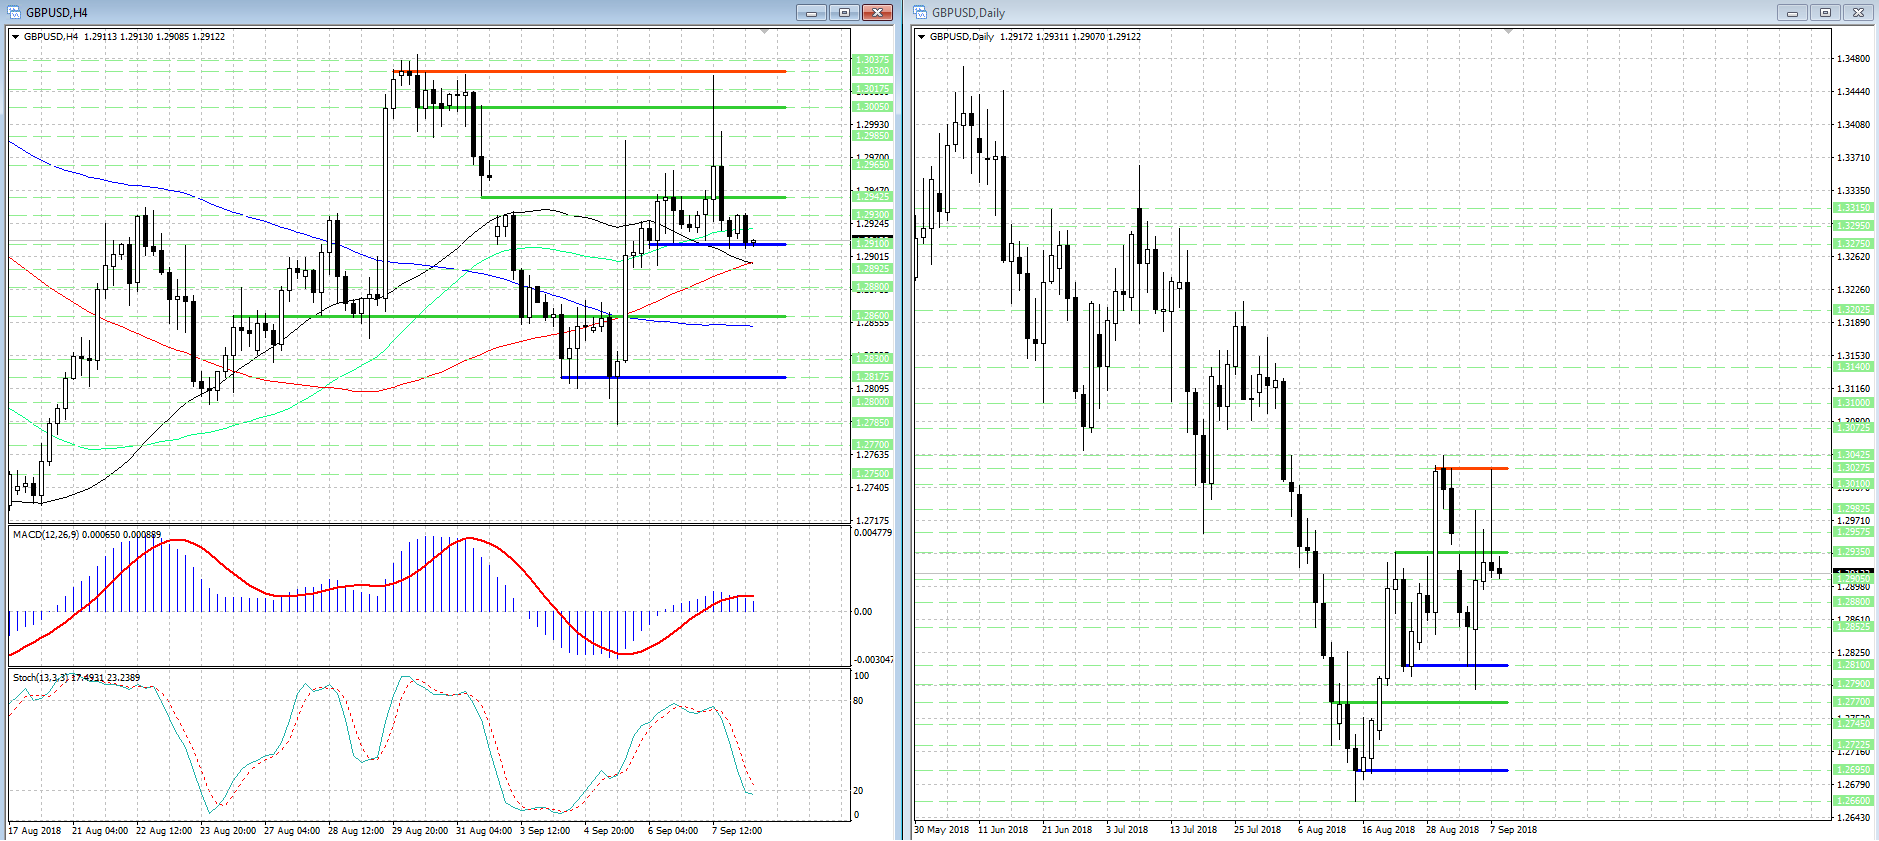Select the green line at 1.27700 in Daily chart
The height and width of the screenshot is (841, 1879).
[1419, 702]
